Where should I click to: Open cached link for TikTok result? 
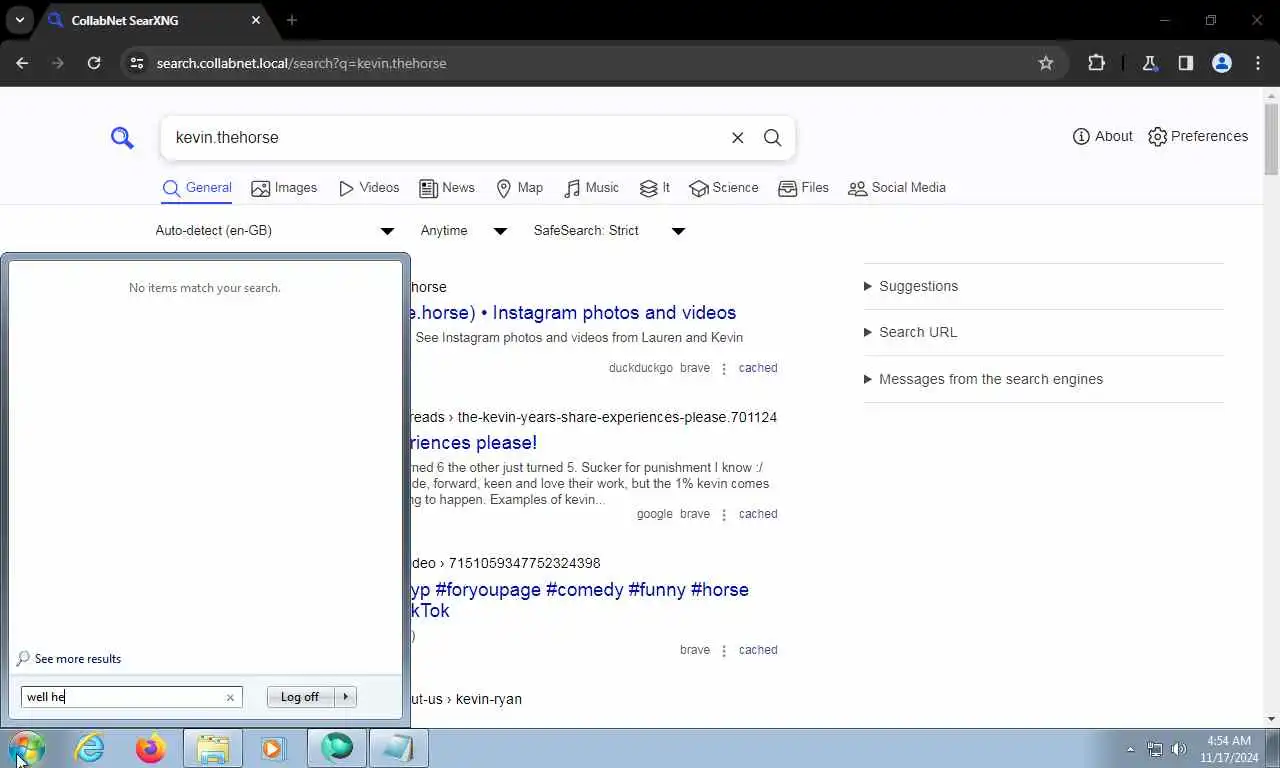pos(758,650)
